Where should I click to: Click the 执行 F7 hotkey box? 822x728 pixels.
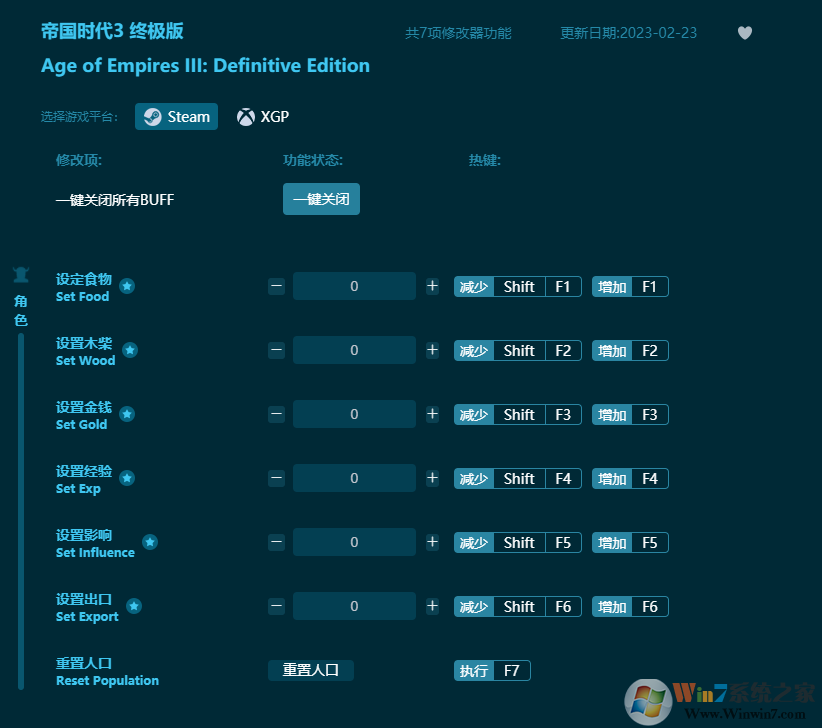click(492, 670)
